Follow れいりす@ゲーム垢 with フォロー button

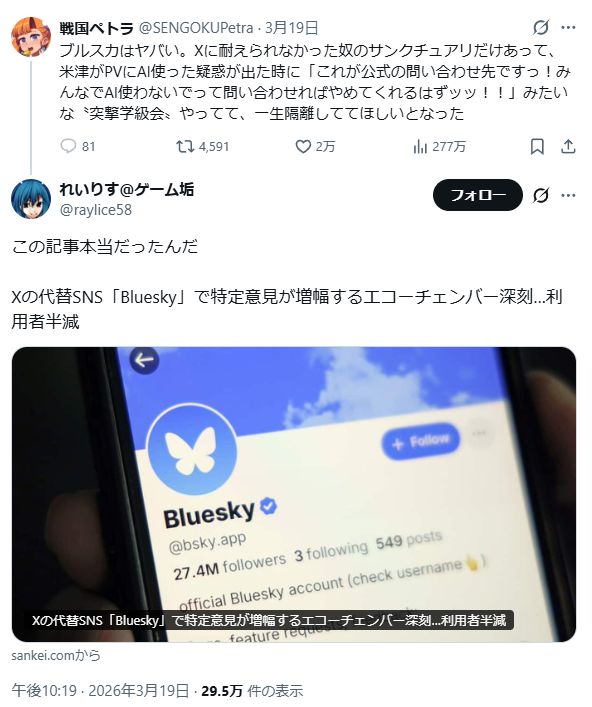click(x=477, y=195)
